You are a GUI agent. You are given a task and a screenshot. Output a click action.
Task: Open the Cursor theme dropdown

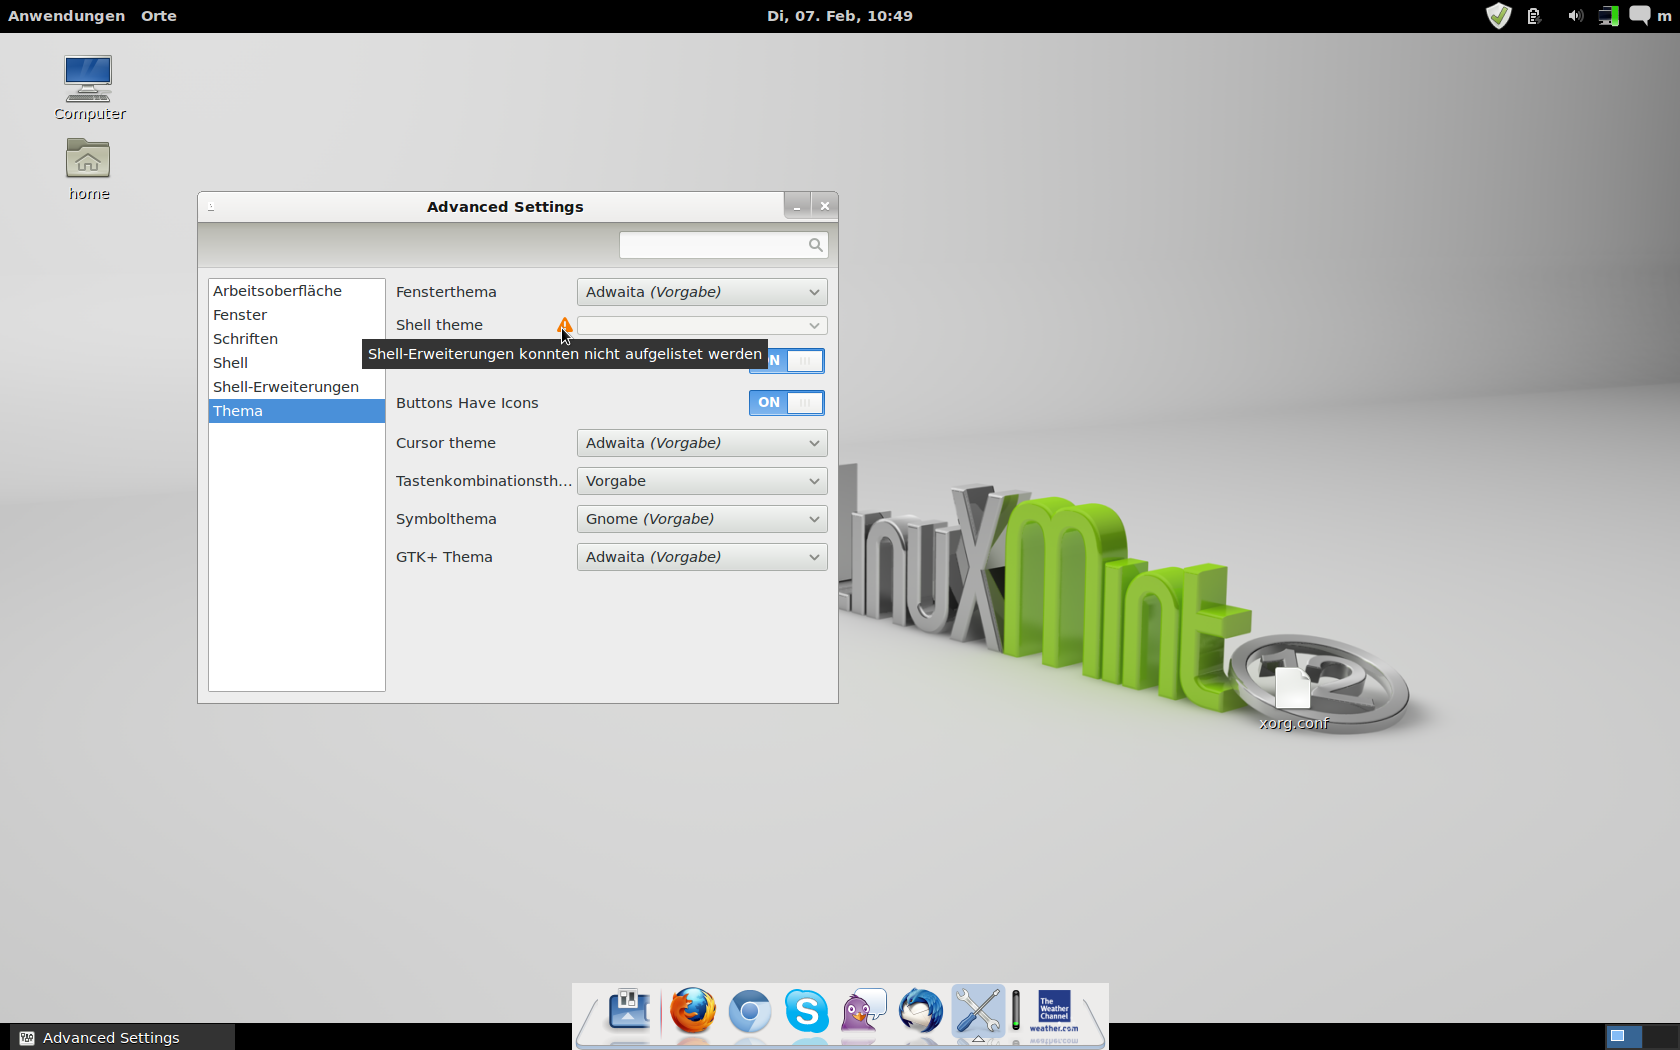coord(702,443)
